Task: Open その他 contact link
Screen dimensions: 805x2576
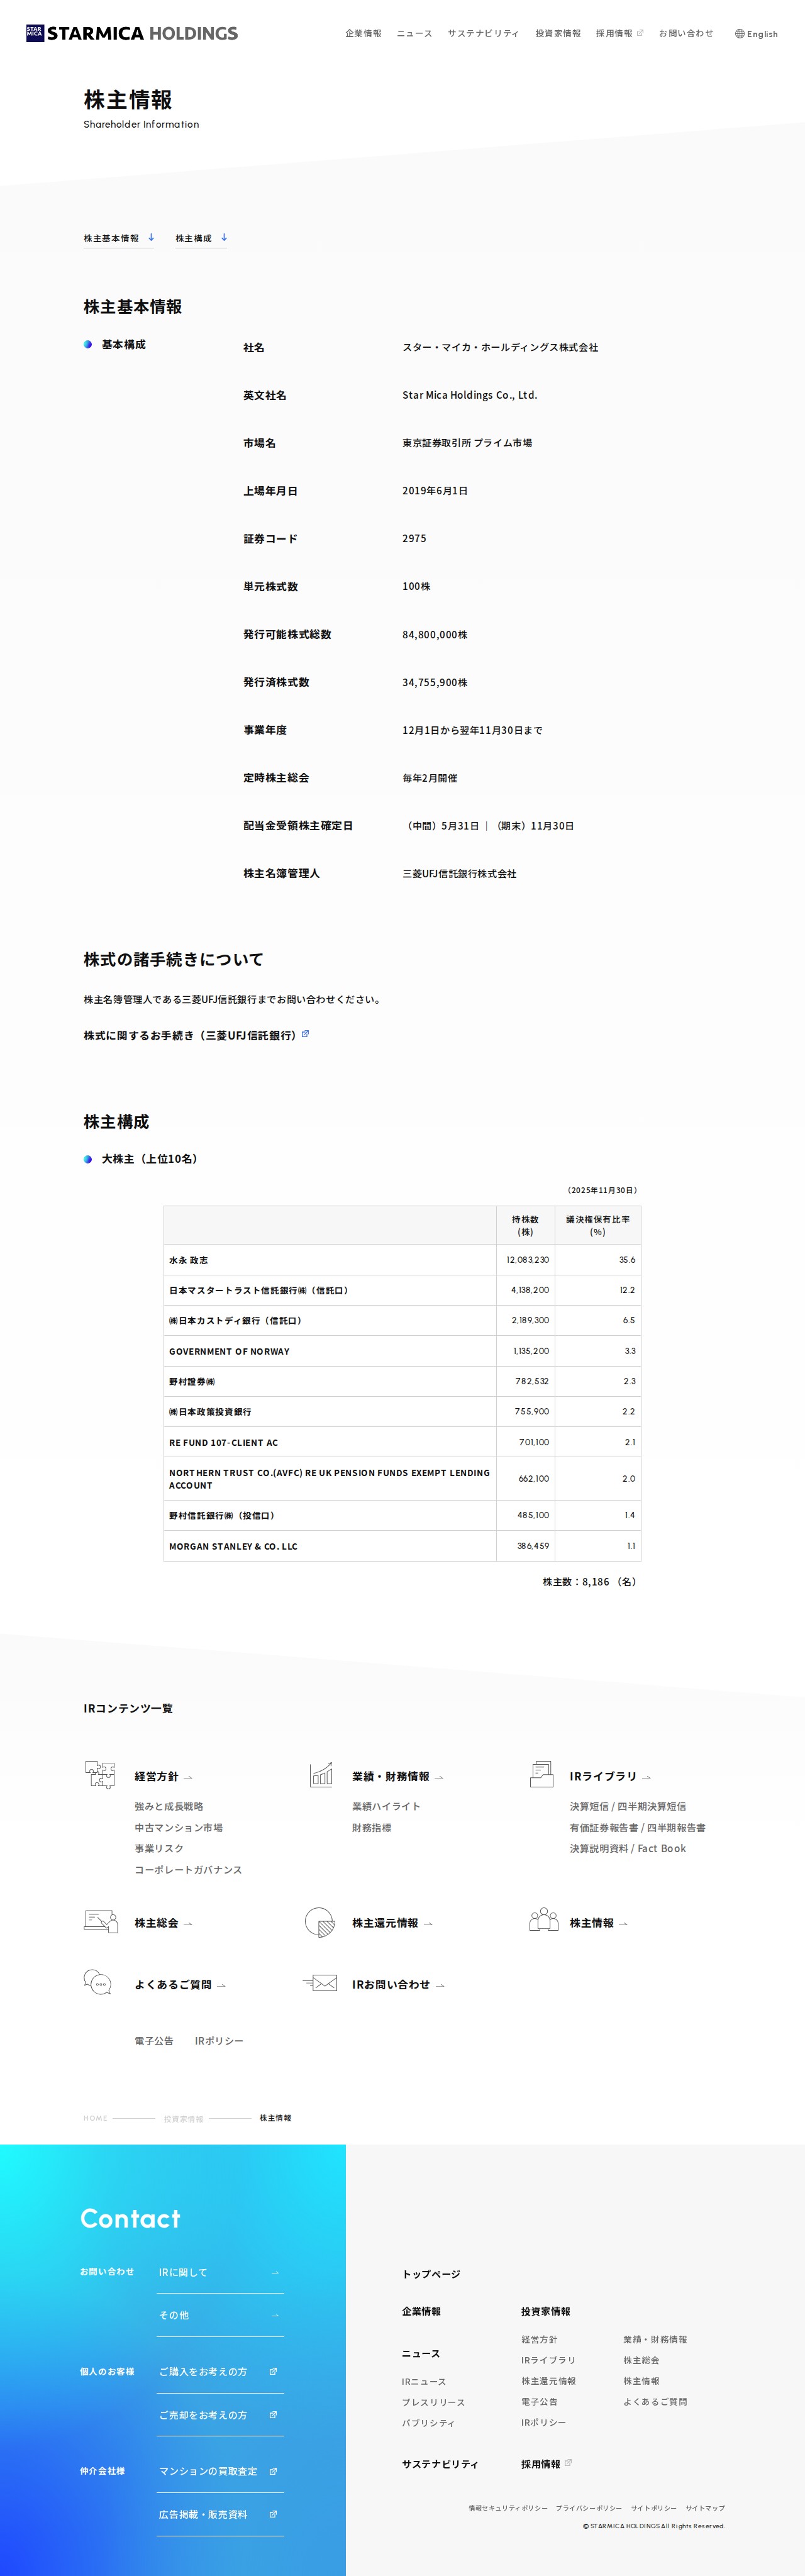Action: (220, 2315)
